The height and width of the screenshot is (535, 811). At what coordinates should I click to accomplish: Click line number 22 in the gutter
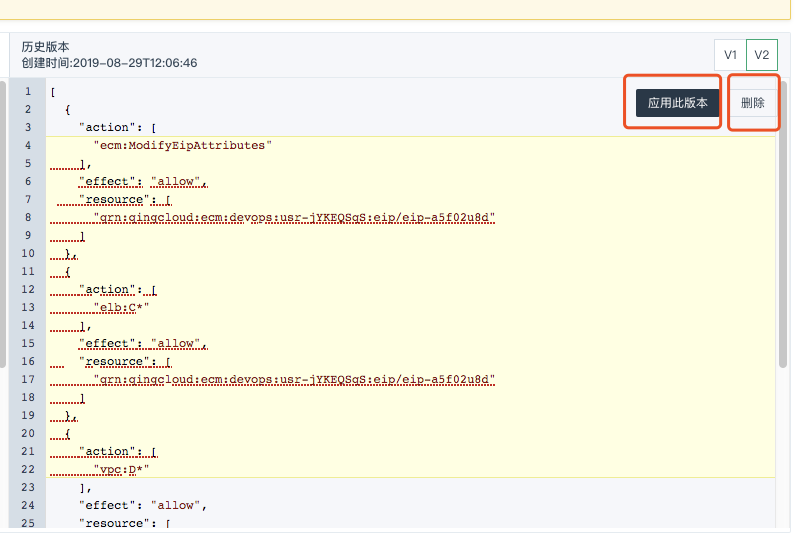click(28, 469)
